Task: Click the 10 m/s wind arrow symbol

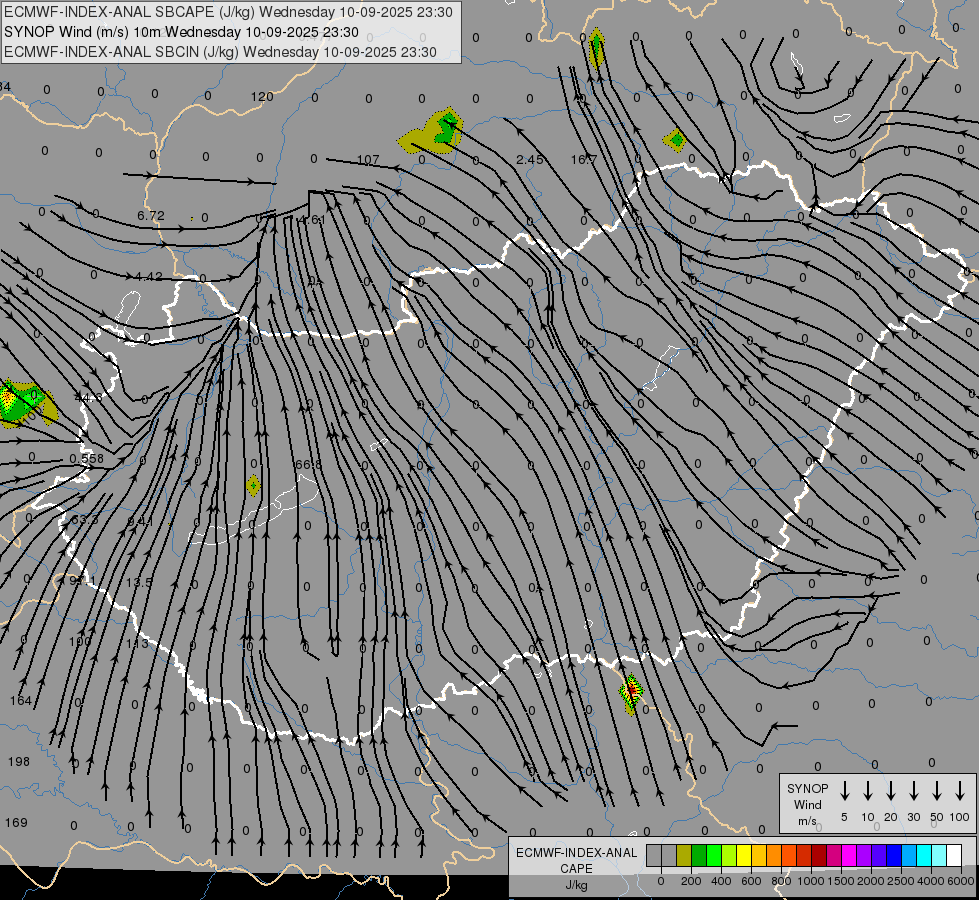Action: [867, 791]
